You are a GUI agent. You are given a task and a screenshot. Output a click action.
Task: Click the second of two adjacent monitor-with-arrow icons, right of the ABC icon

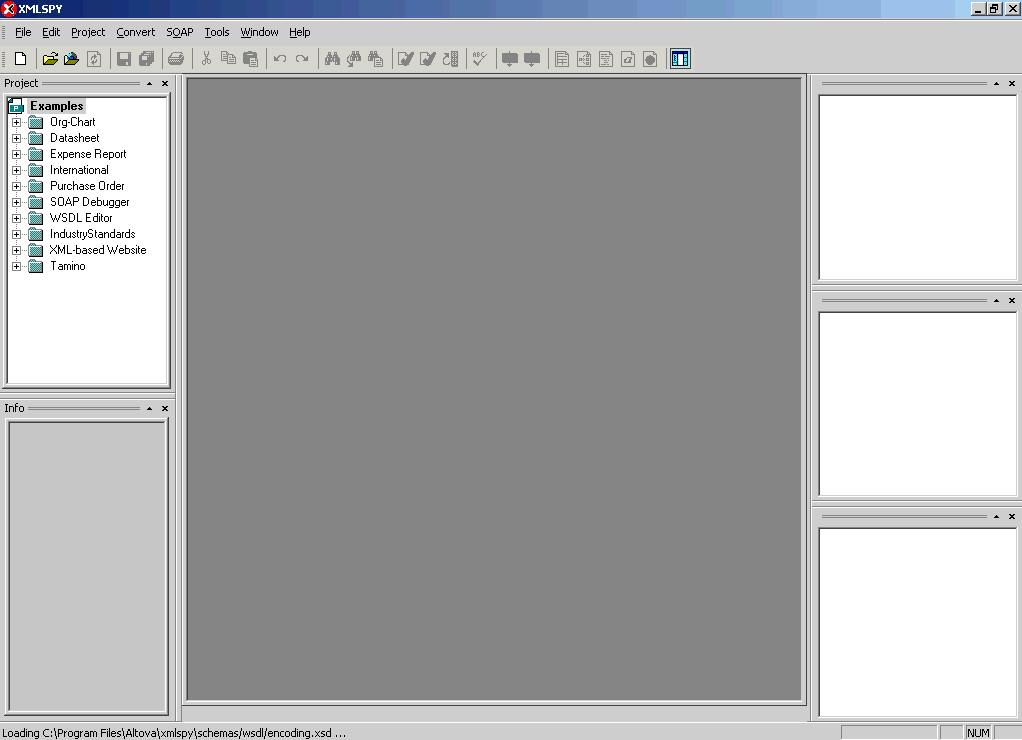[x=532, y=59]
